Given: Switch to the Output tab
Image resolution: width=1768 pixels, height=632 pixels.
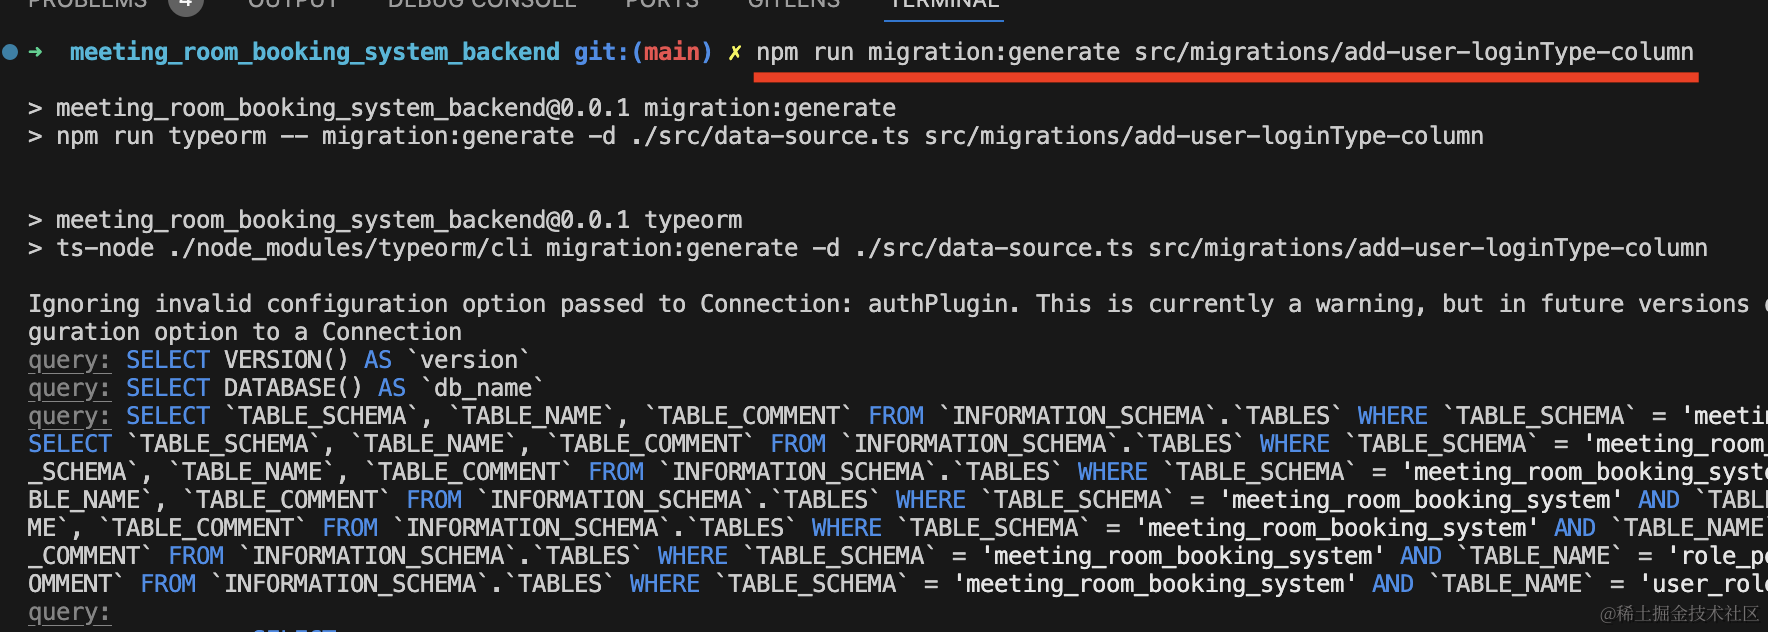Looking at the screenshot, I should pos(293,4).
